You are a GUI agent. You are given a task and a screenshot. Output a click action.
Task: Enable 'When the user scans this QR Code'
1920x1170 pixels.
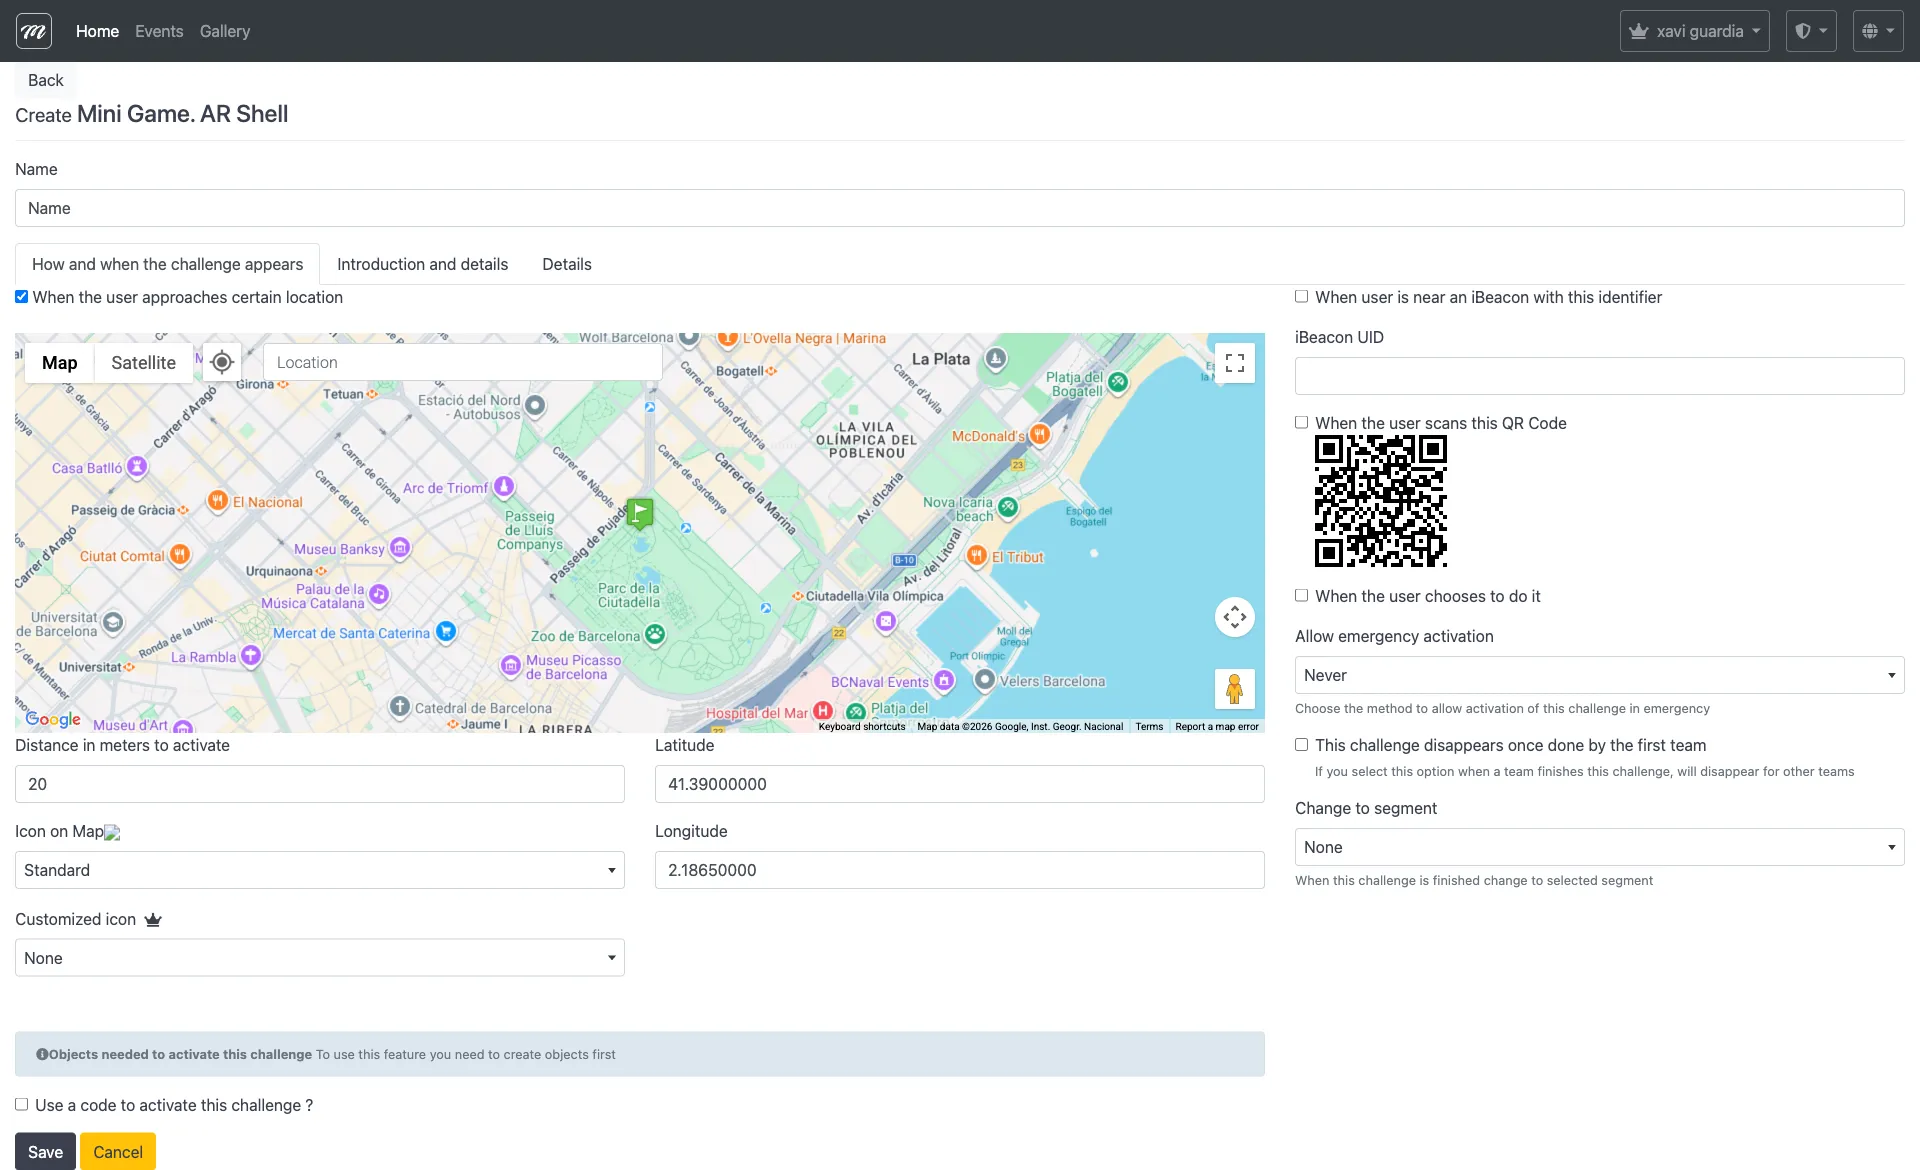tap(1301, 423)
